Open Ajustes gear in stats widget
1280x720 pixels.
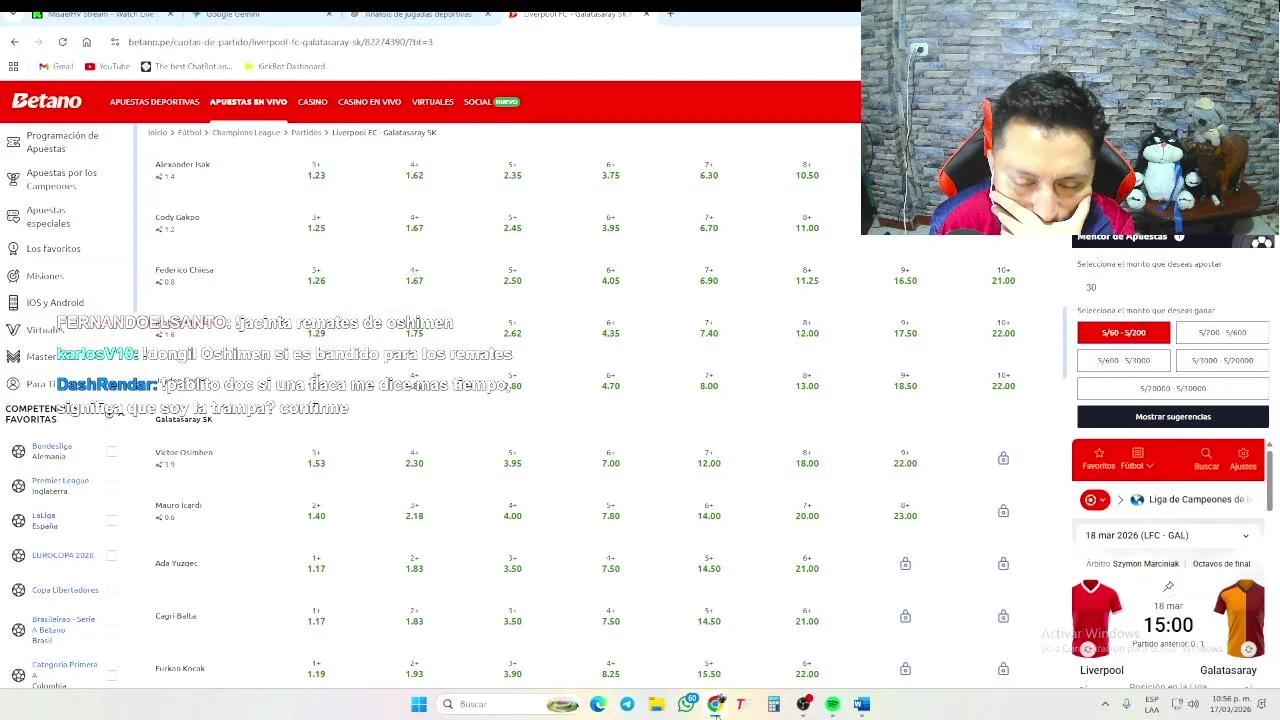(1243, 453)
